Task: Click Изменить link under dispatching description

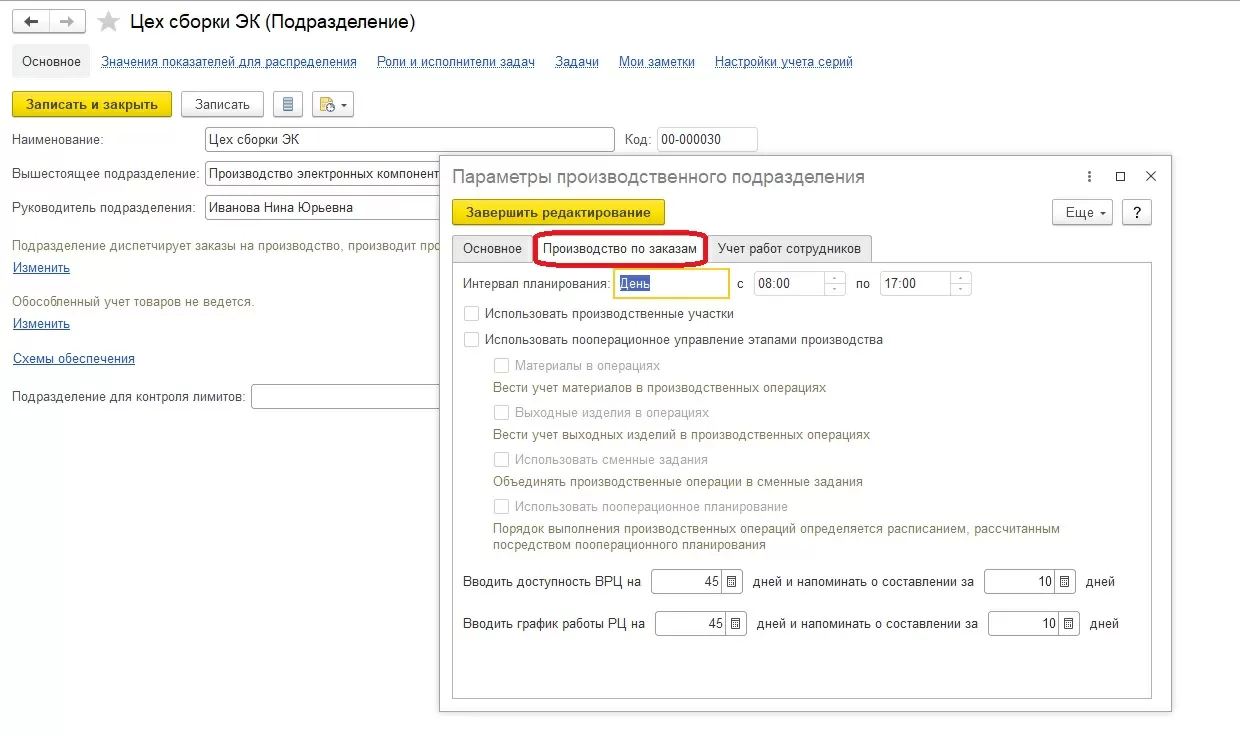Action: (41, 267)
